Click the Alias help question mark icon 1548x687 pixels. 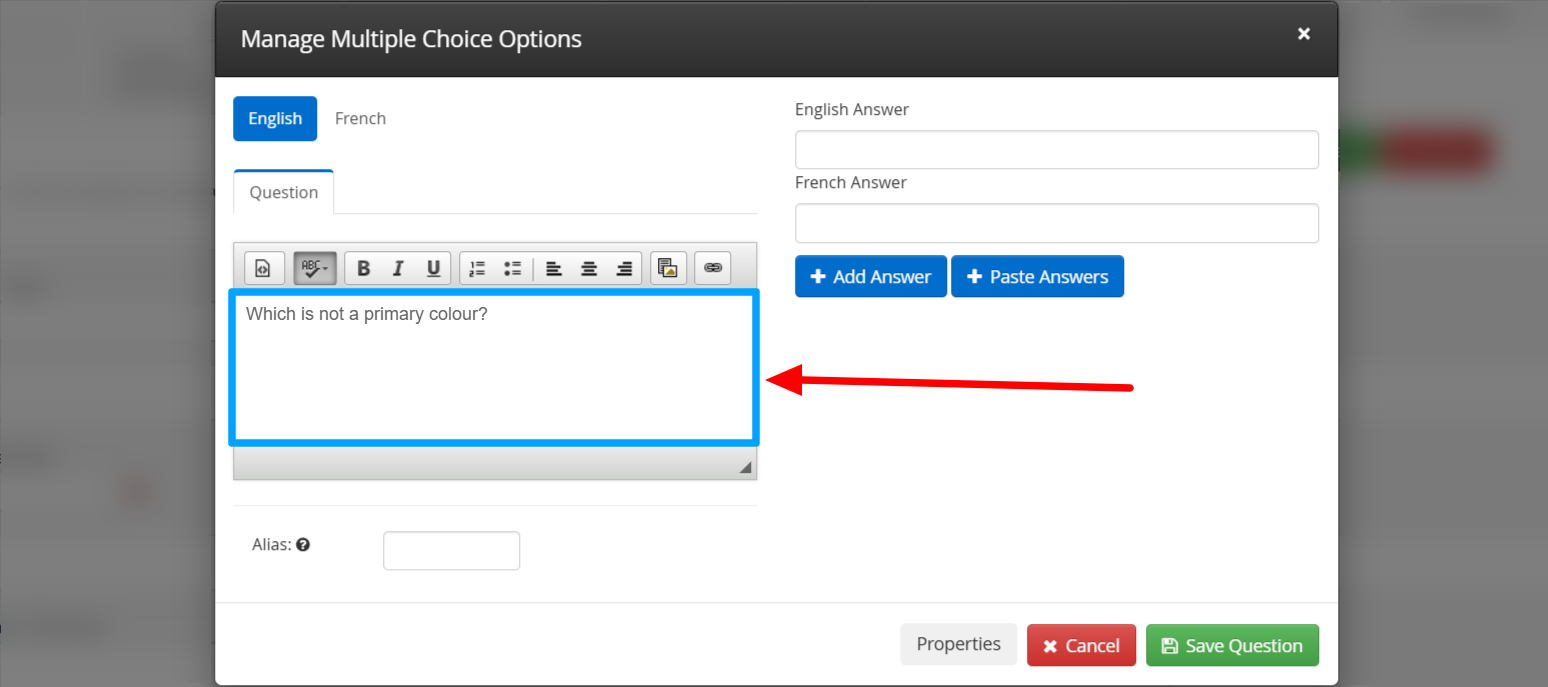(303, 545)
